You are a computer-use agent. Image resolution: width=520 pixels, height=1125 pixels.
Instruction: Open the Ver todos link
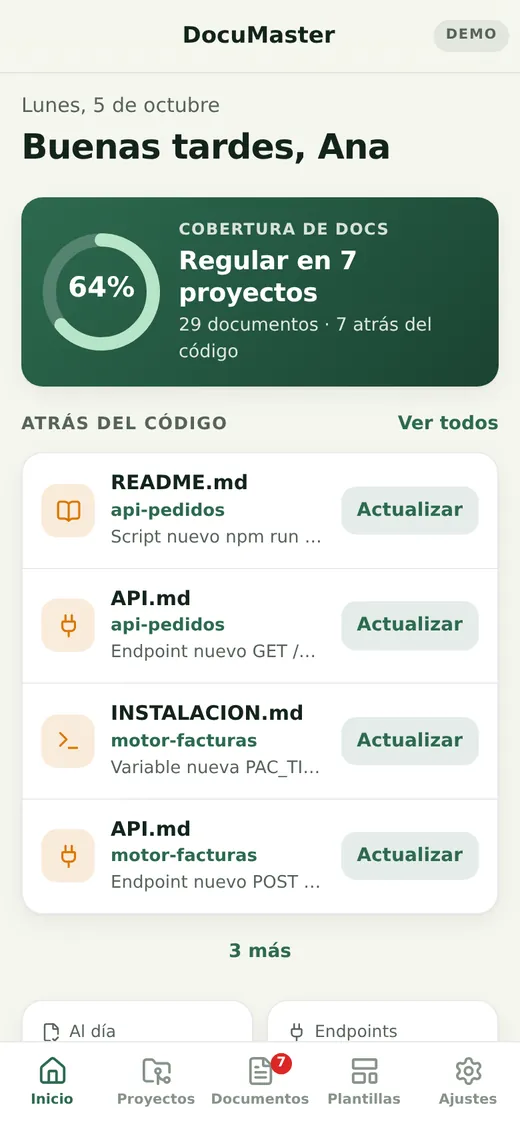448,423
